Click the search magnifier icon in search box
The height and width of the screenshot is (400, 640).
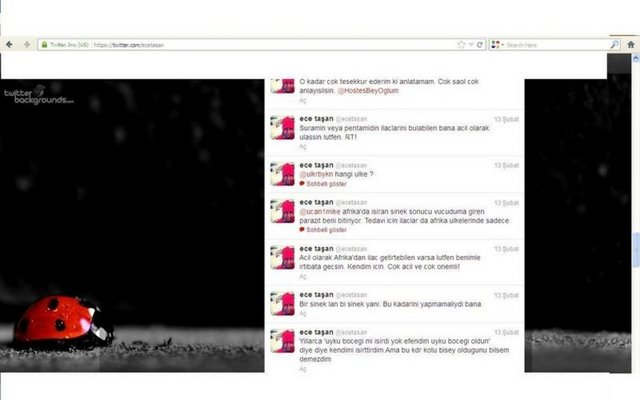614,45
